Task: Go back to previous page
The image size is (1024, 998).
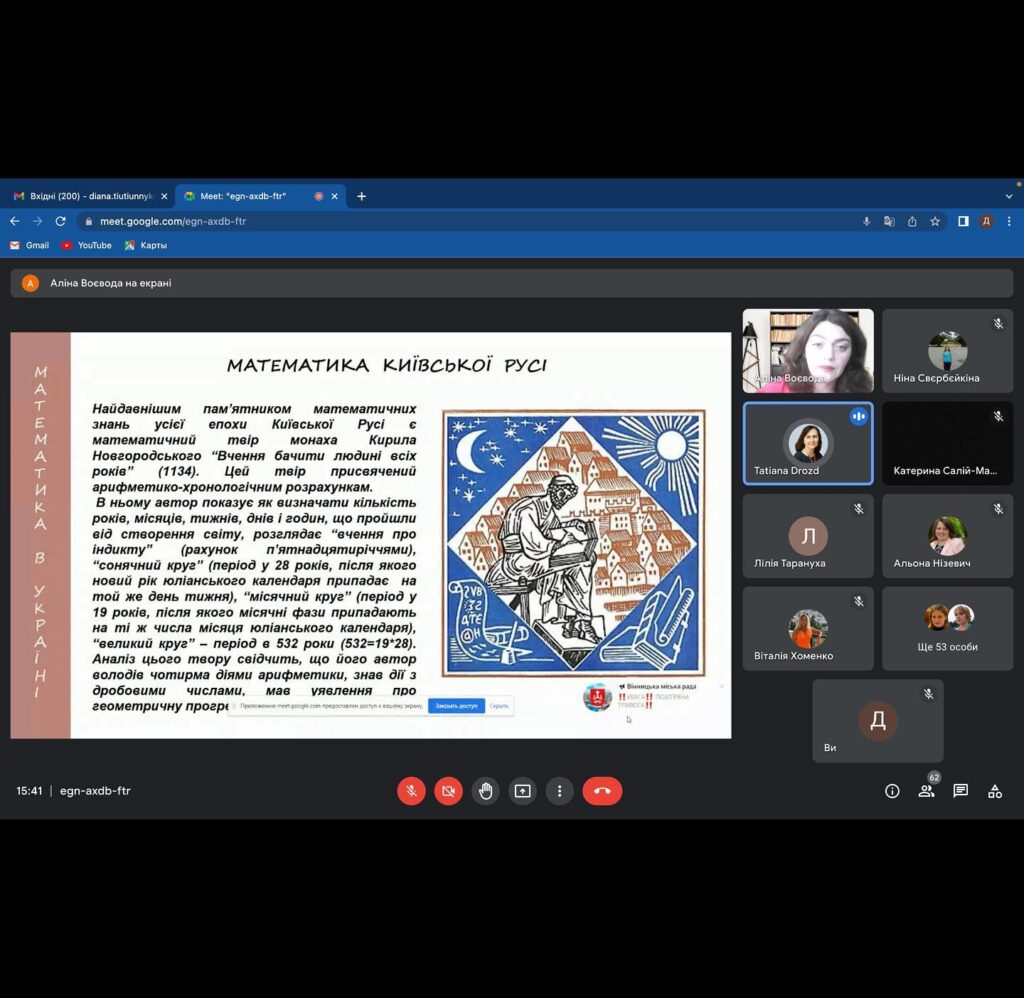Action: (x=14, y=221)
